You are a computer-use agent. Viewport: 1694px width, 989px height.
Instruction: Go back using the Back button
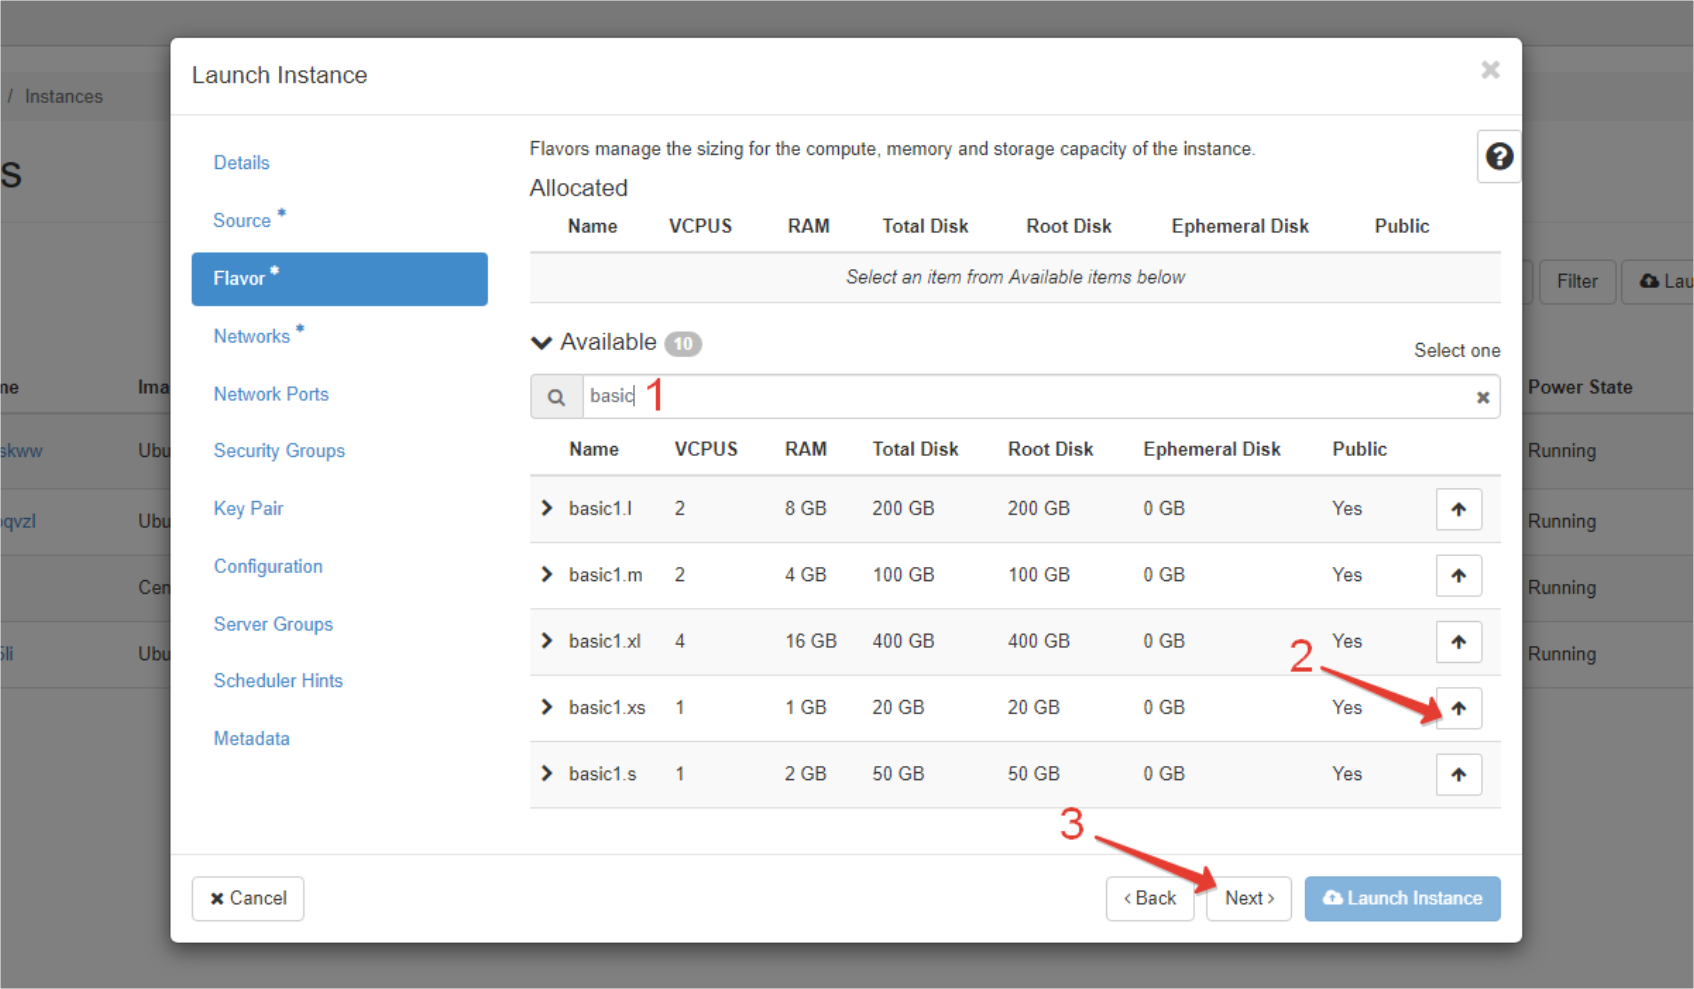pyautogui.click(x=1149, y=898)
